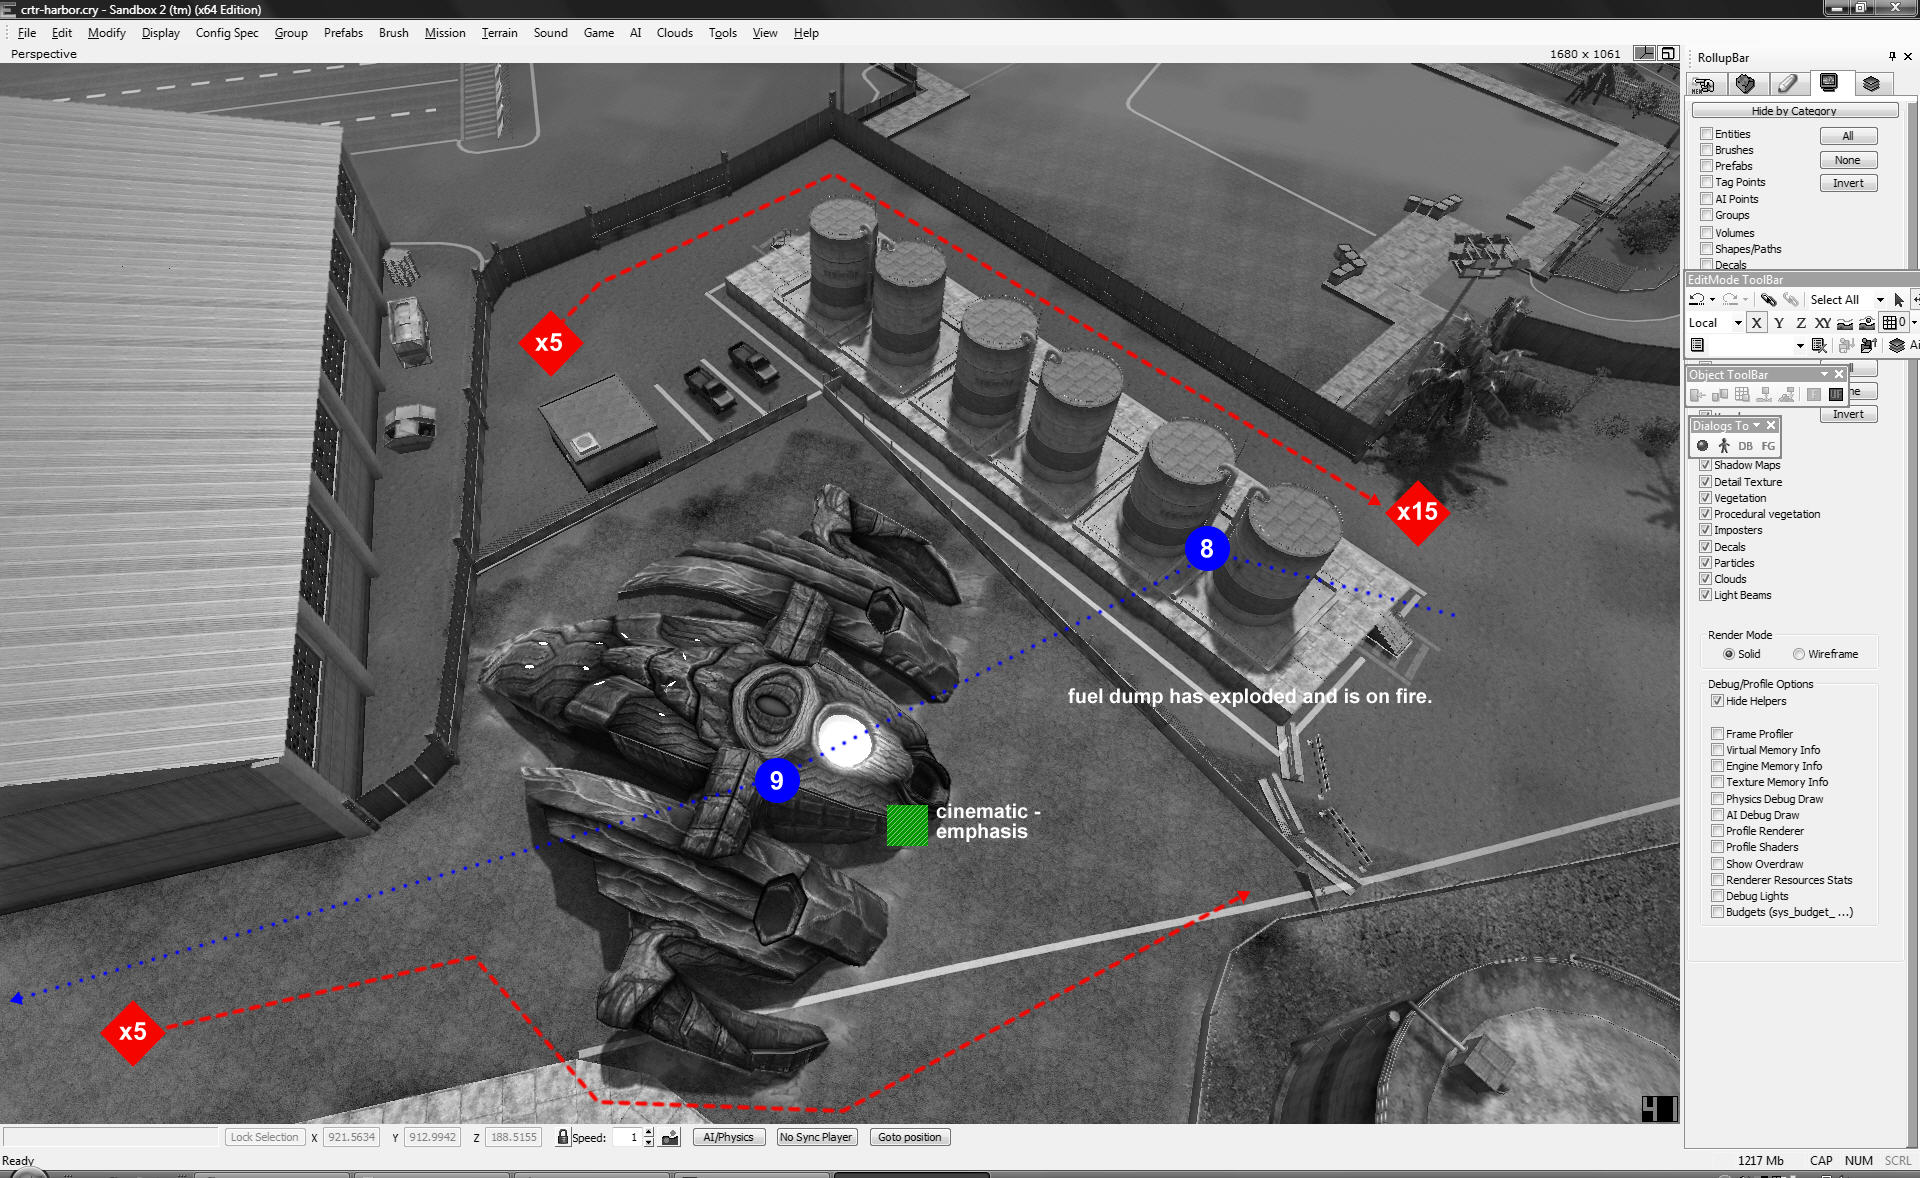This screenshot has height=1178, width=1920.
Task: Open the Modeling pencil tab in RollupBar
Action: tap(1788, 84)
